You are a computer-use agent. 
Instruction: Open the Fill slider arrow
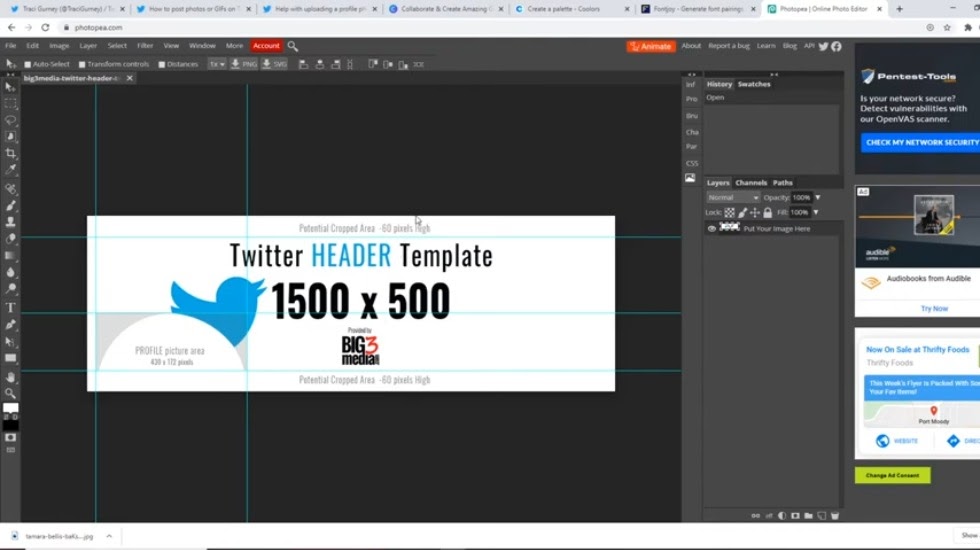pos(816,212)
